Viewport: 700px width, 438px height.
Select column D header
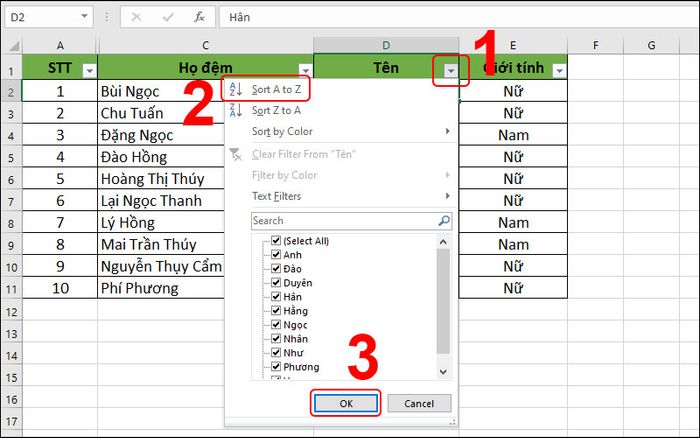tap(386, 46)
